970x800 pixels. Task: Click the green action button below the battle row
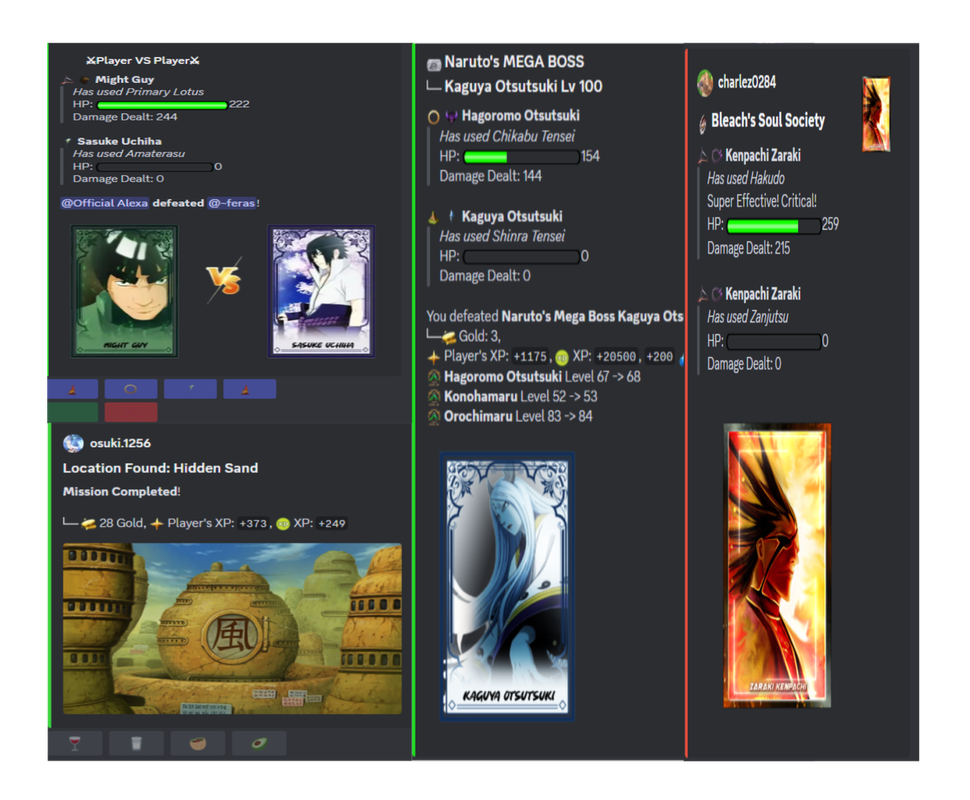(72, 410)
